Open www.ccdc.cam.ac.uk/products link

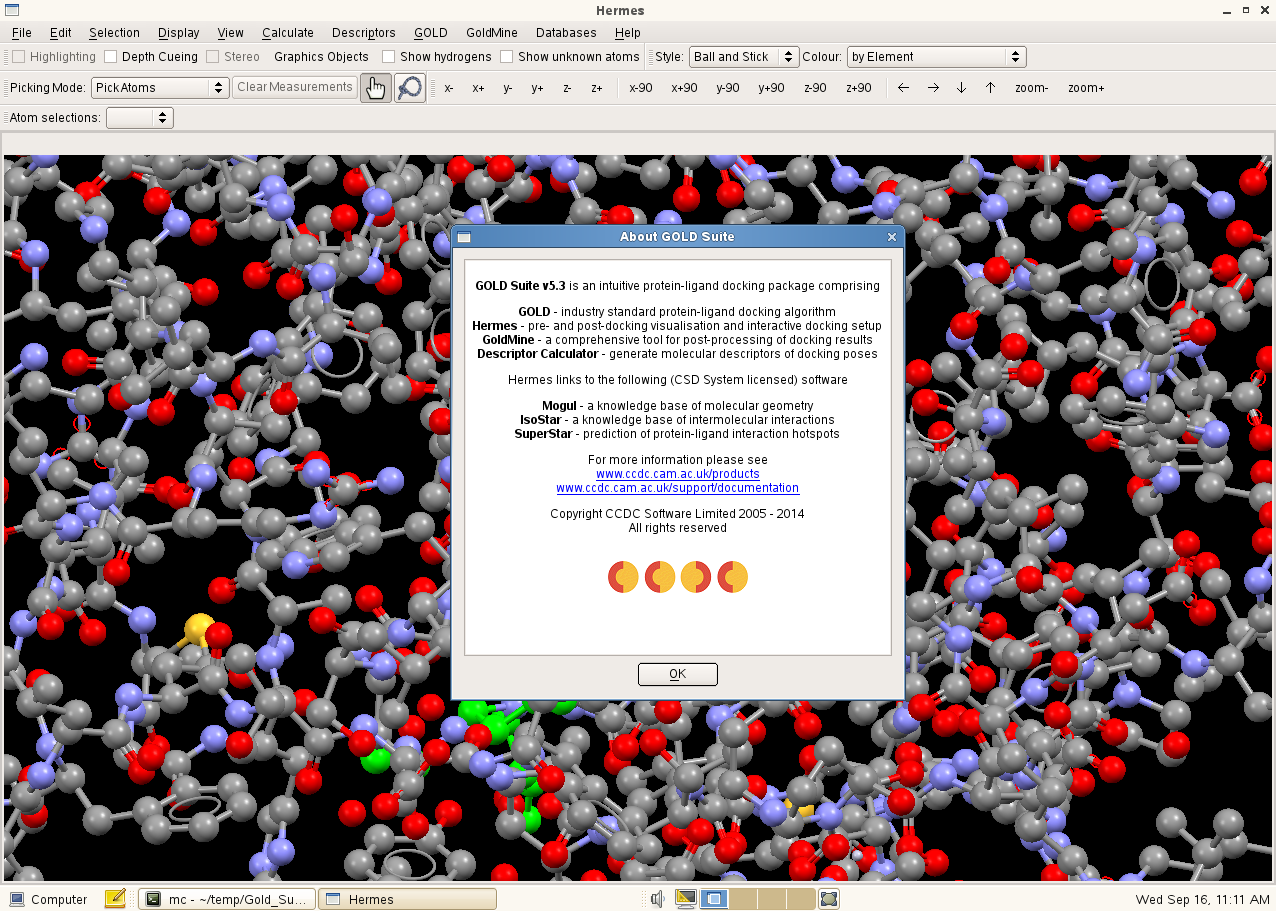677,474
